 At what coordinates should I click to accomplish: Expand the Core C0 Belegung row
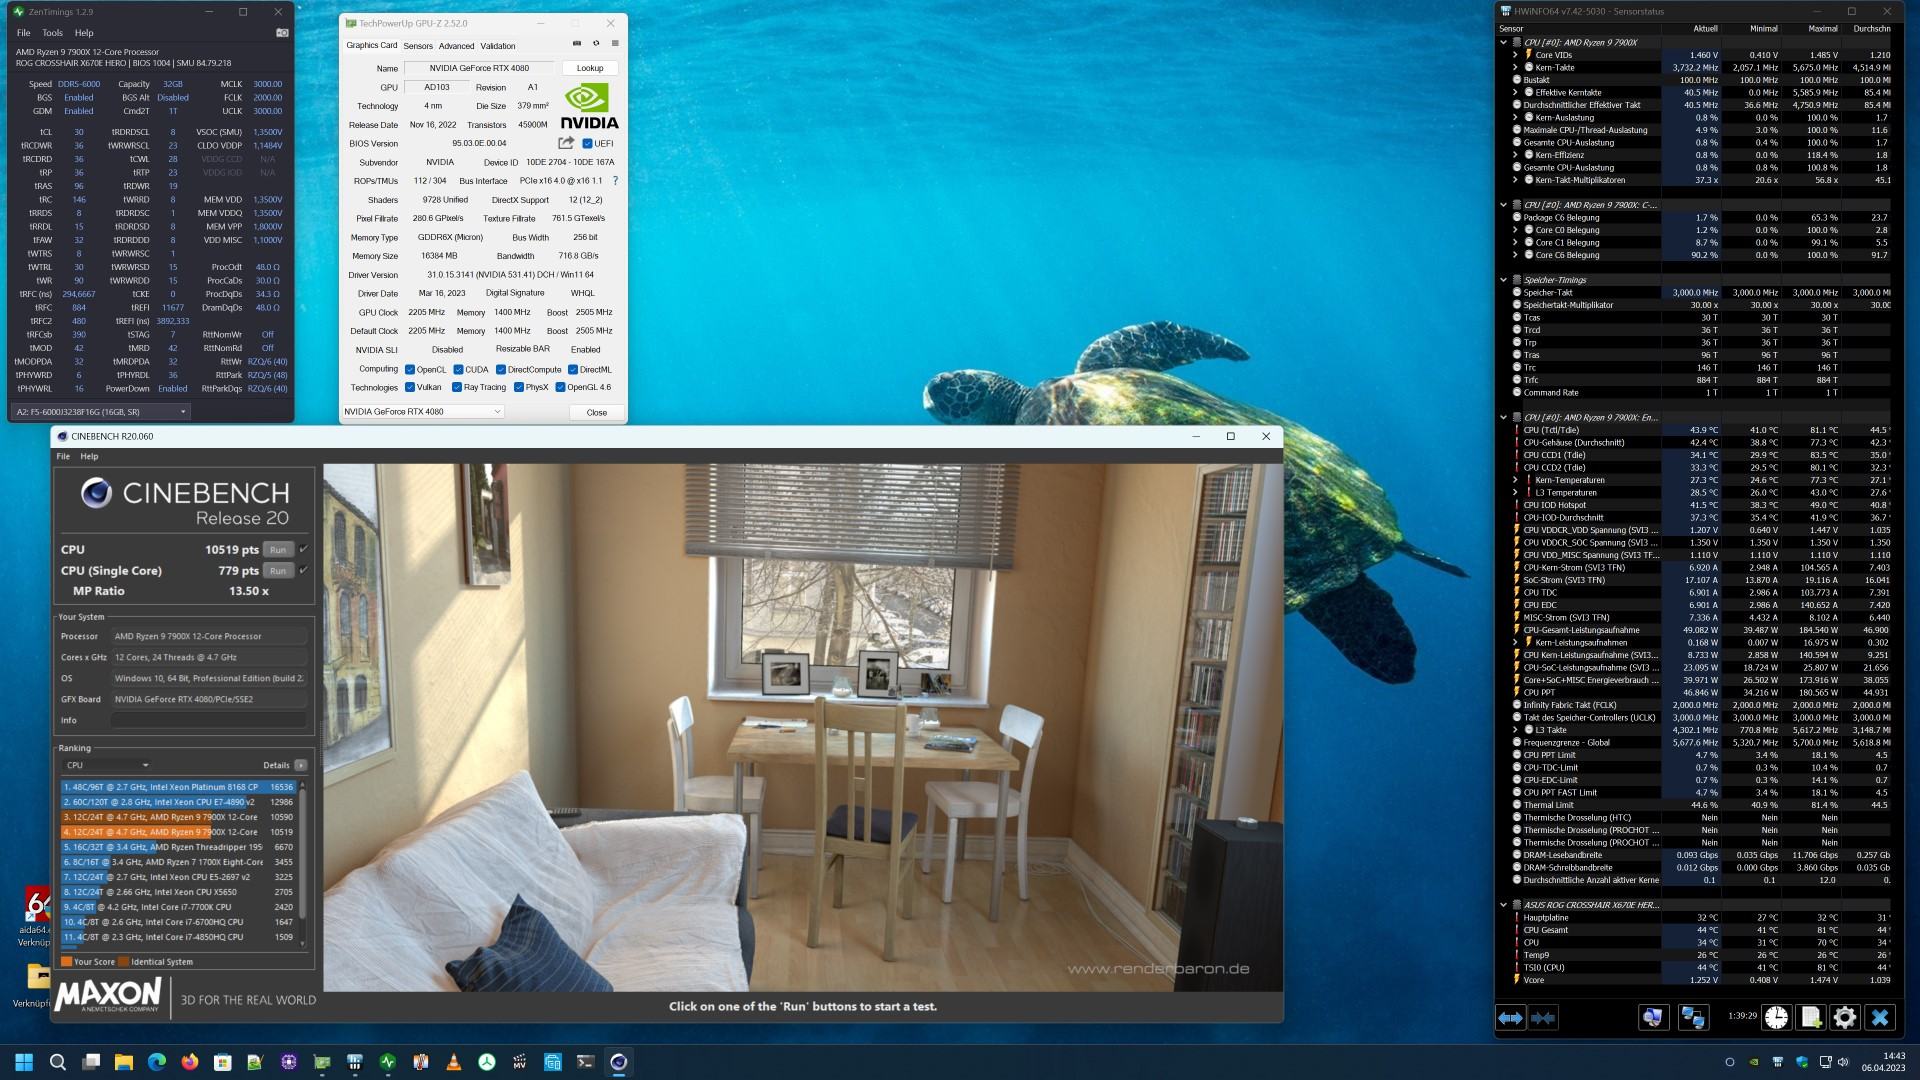[1515, 230]
